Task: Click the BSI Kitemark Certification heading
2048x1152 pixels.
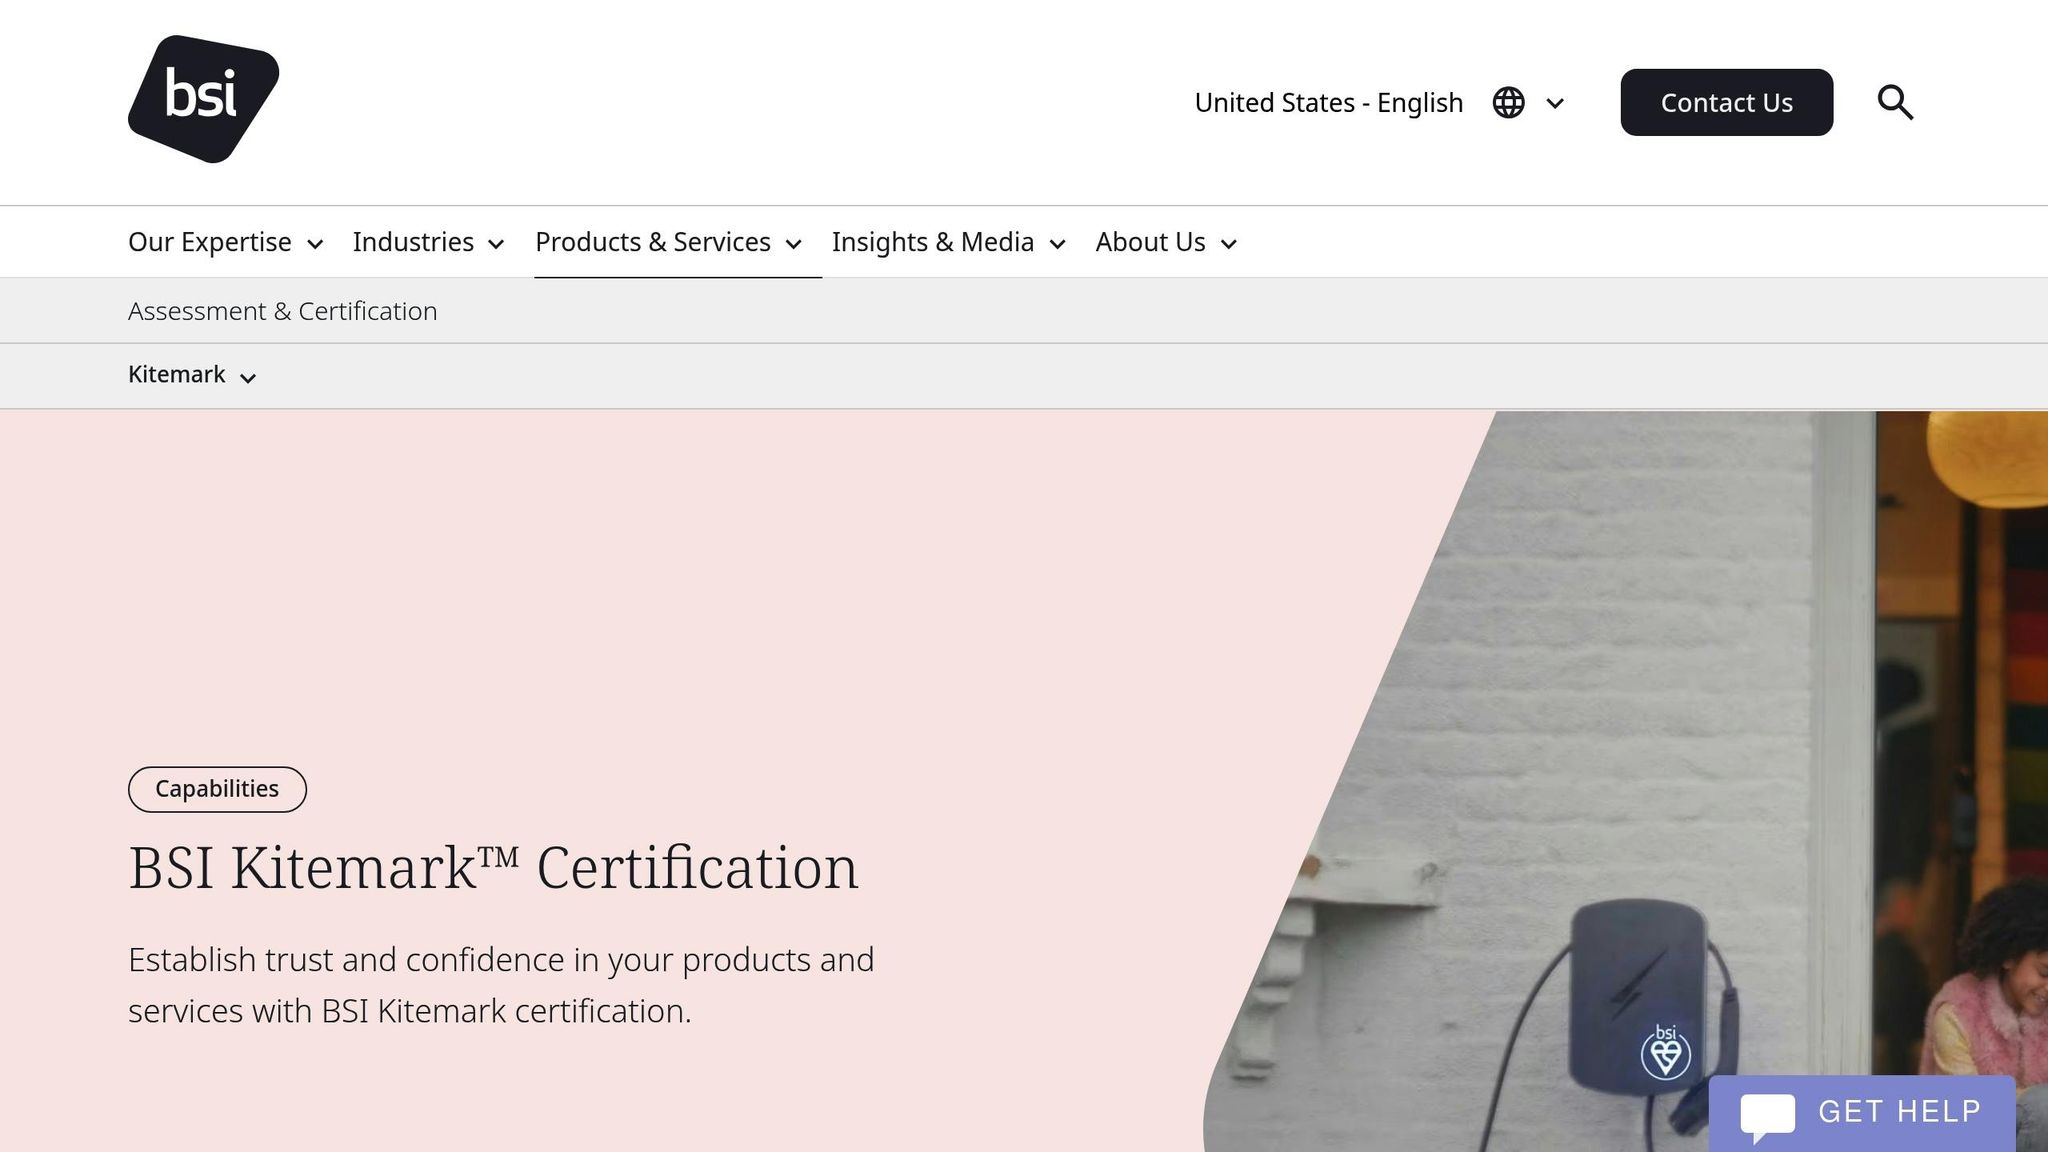Action: coord(493,868)
